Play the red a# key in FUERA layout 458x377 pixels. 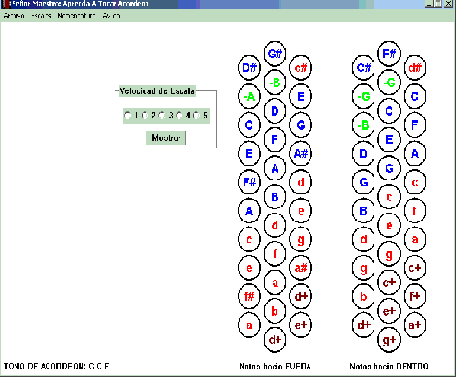click(301, 268)
